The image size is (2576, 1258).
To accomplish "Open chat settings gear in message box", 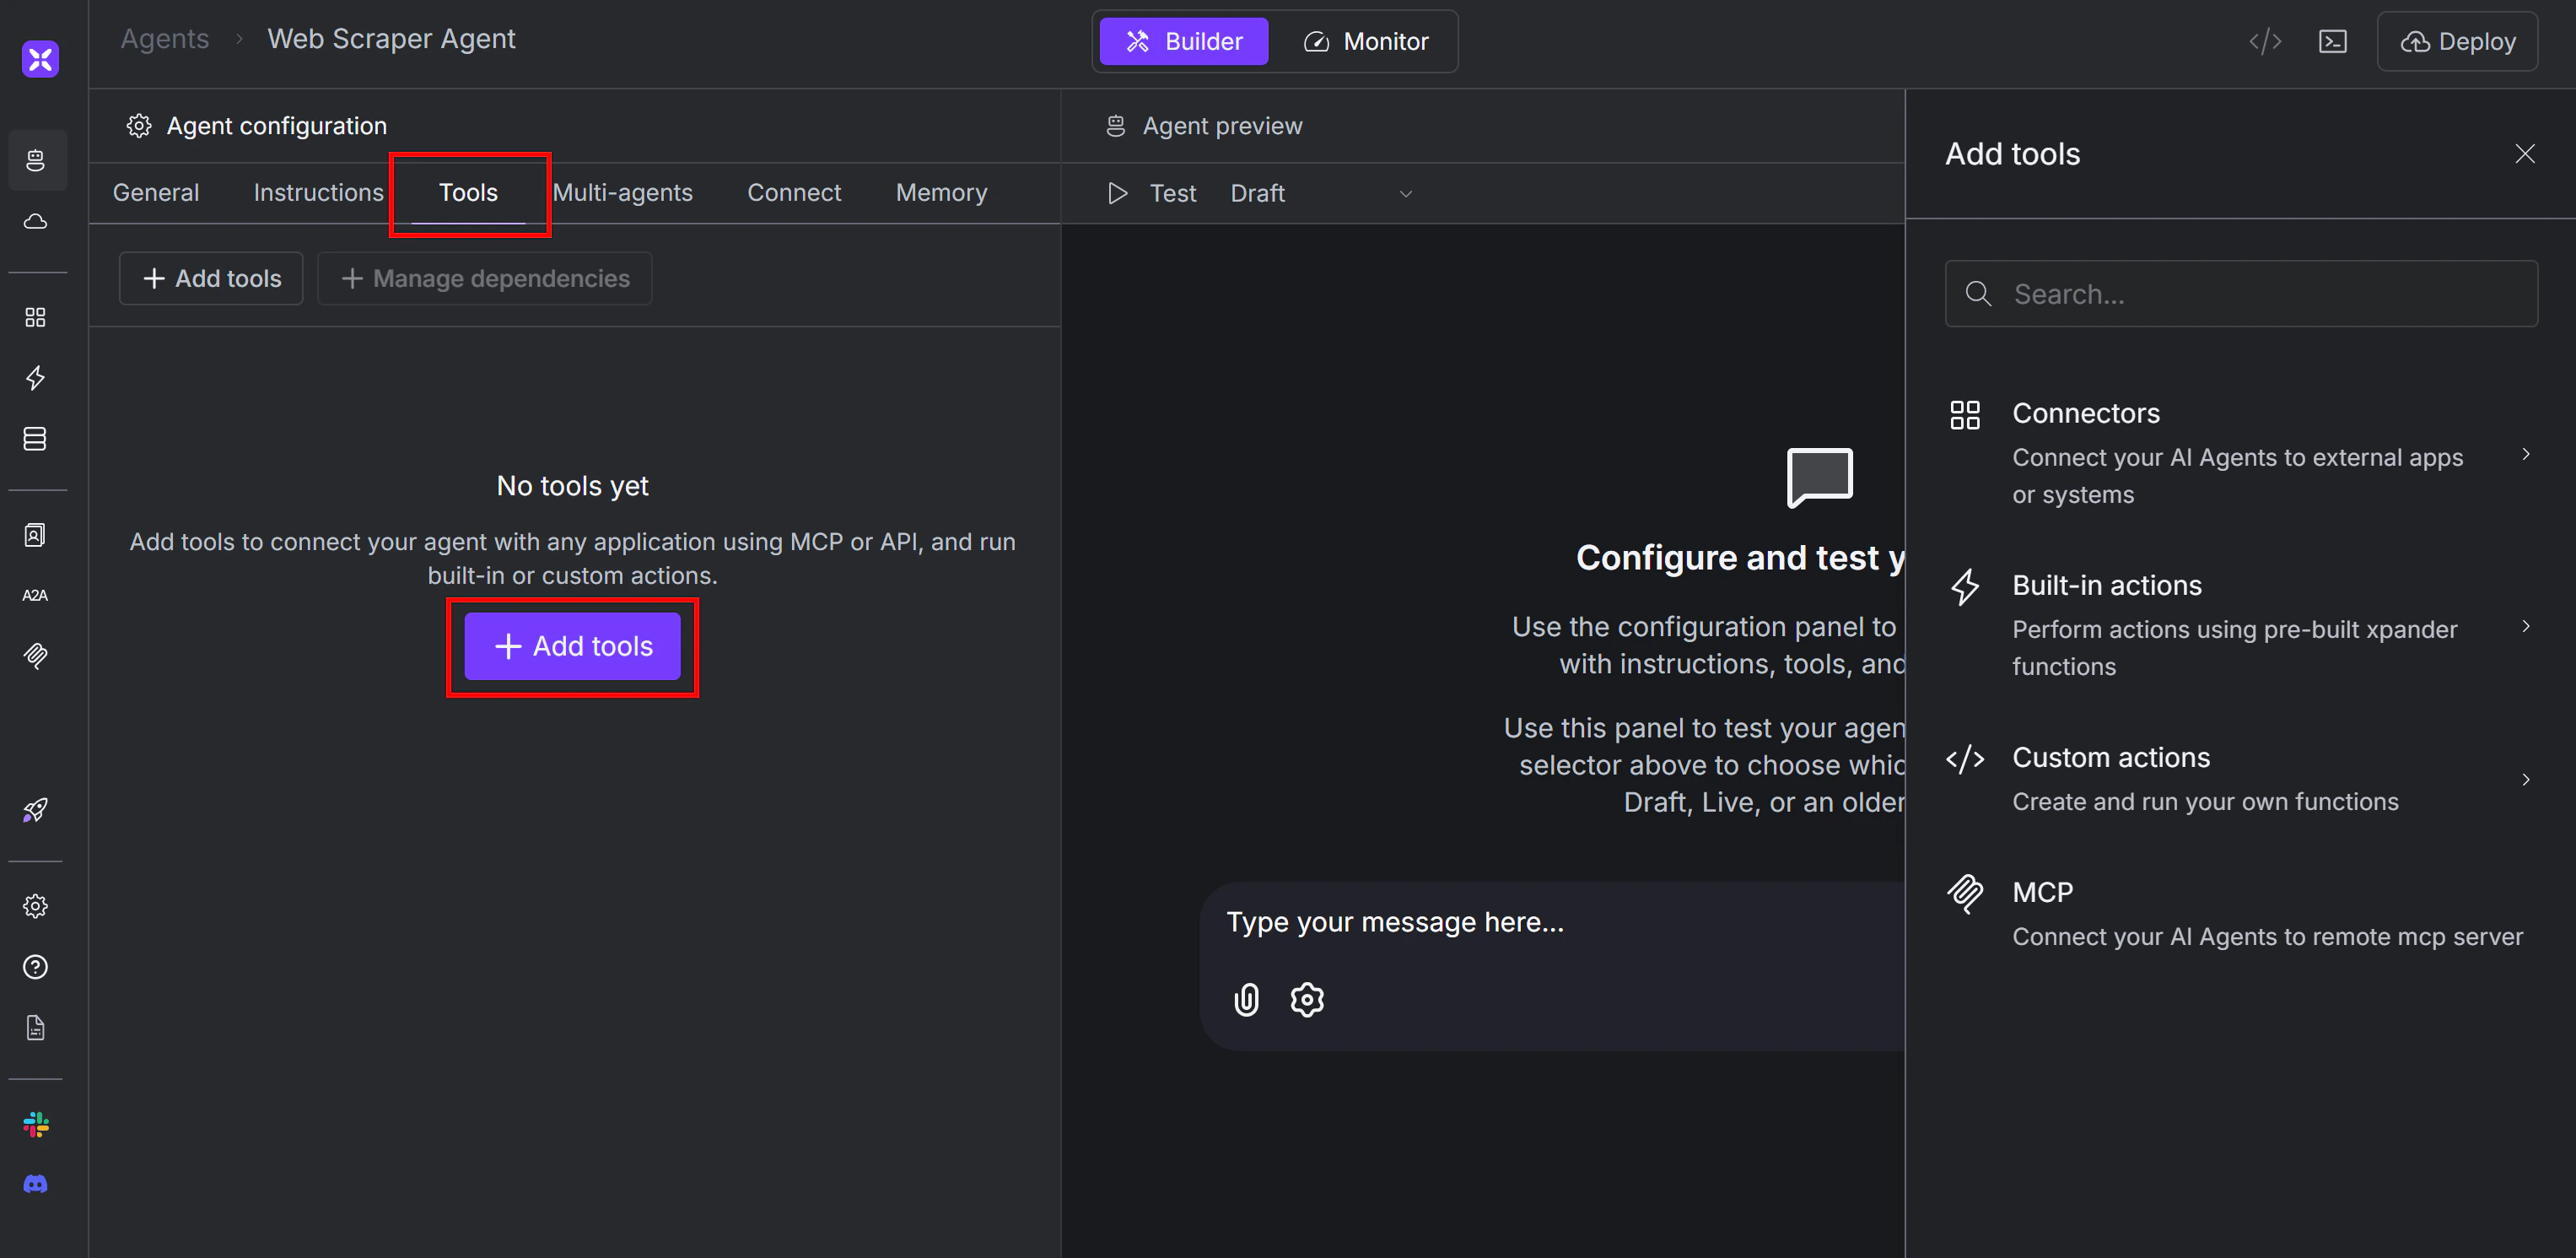I will pyautogui.click(x=1307, y=999).
